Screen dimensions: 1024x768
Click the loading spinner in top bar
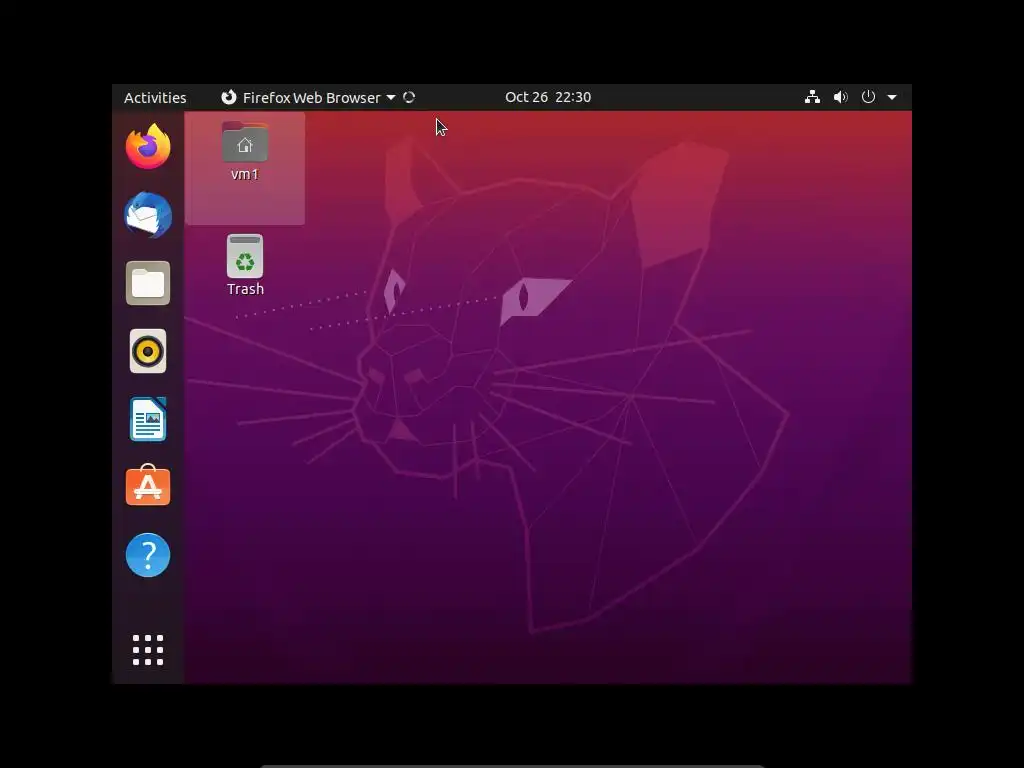pos(409,97)
